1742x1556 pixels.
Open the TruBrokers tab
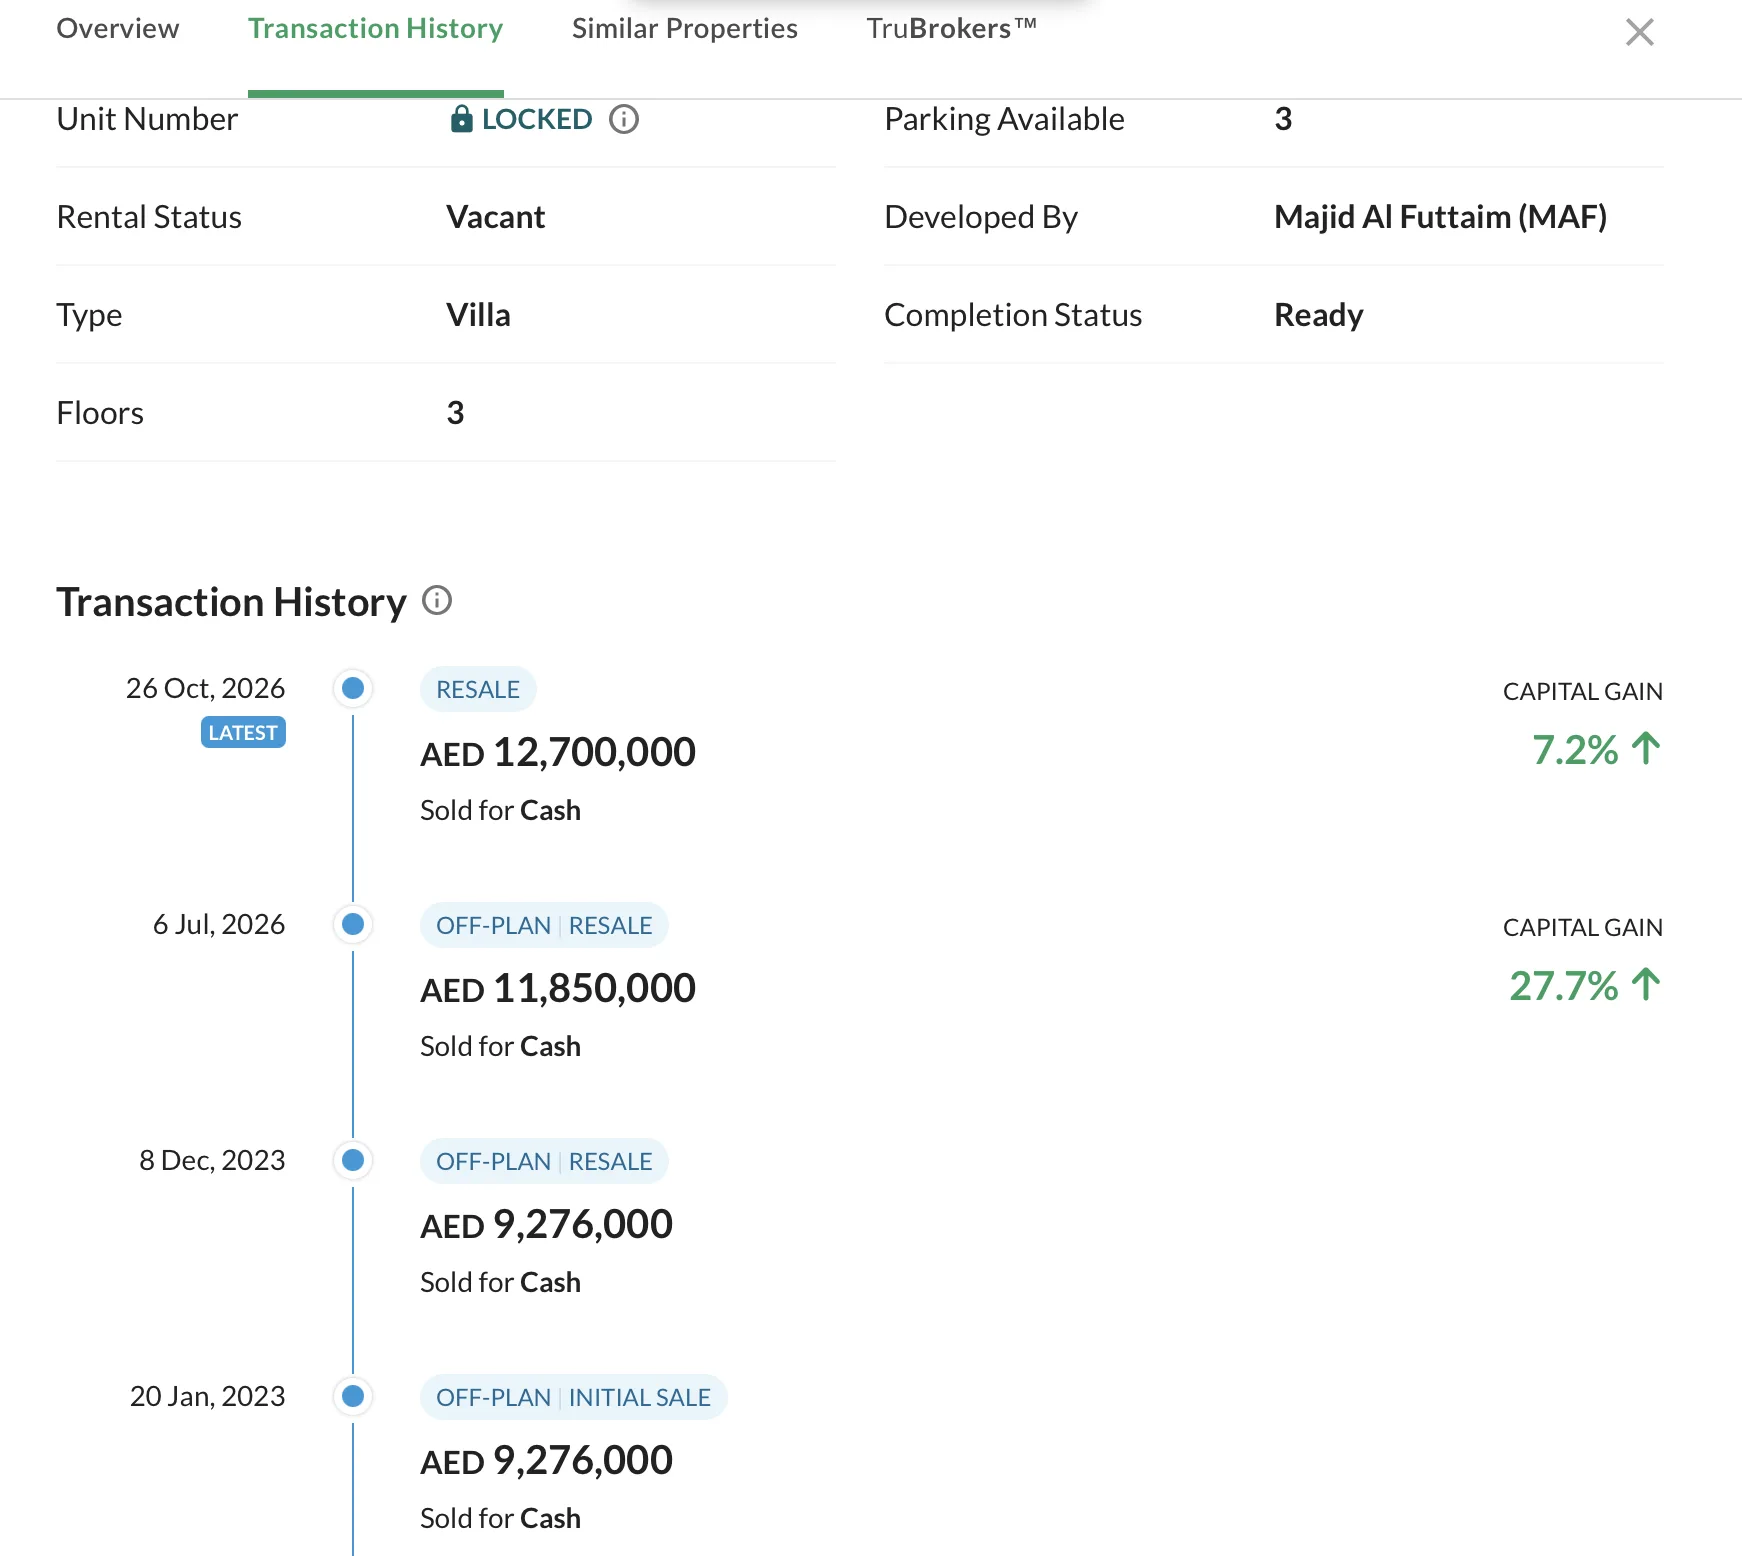(951, 28)
